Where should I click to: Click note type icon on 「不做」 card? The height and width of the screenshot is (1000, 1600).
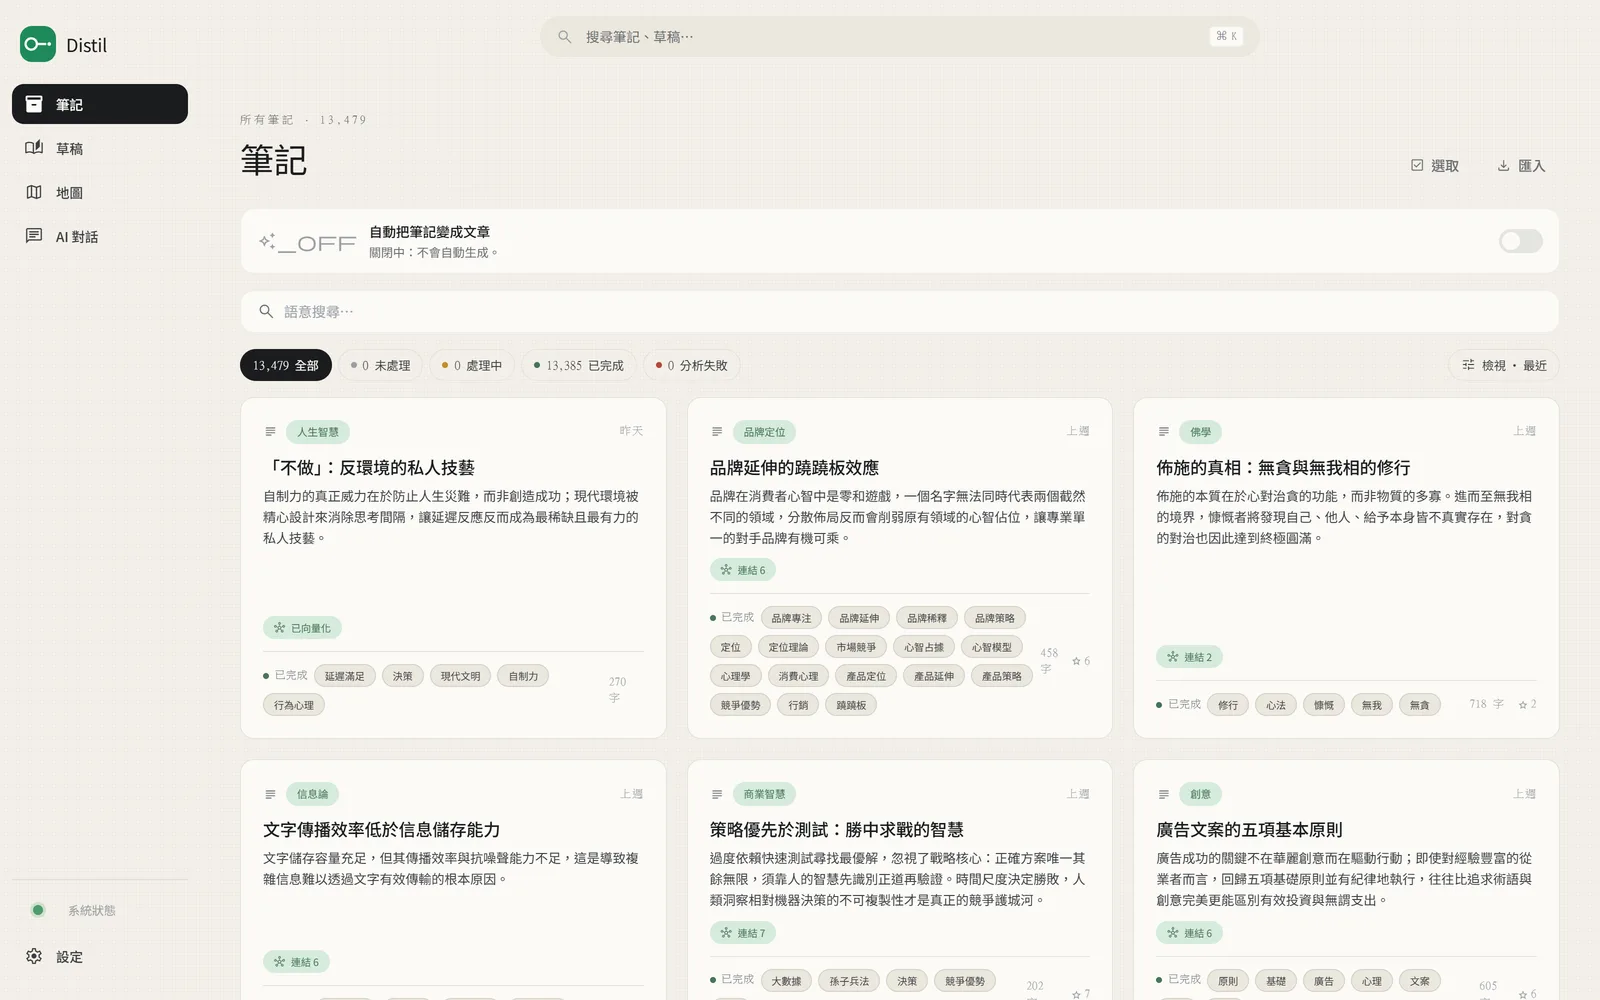coord(270,432)
